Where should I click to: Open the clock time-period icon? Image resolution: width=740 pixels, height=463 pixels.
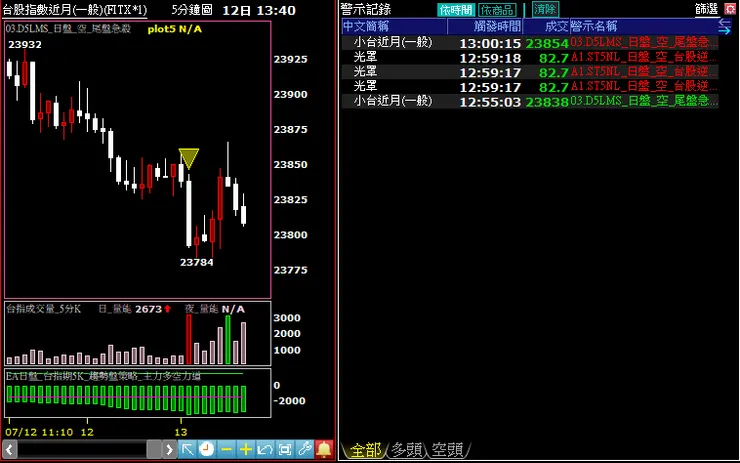coord(207,449)
